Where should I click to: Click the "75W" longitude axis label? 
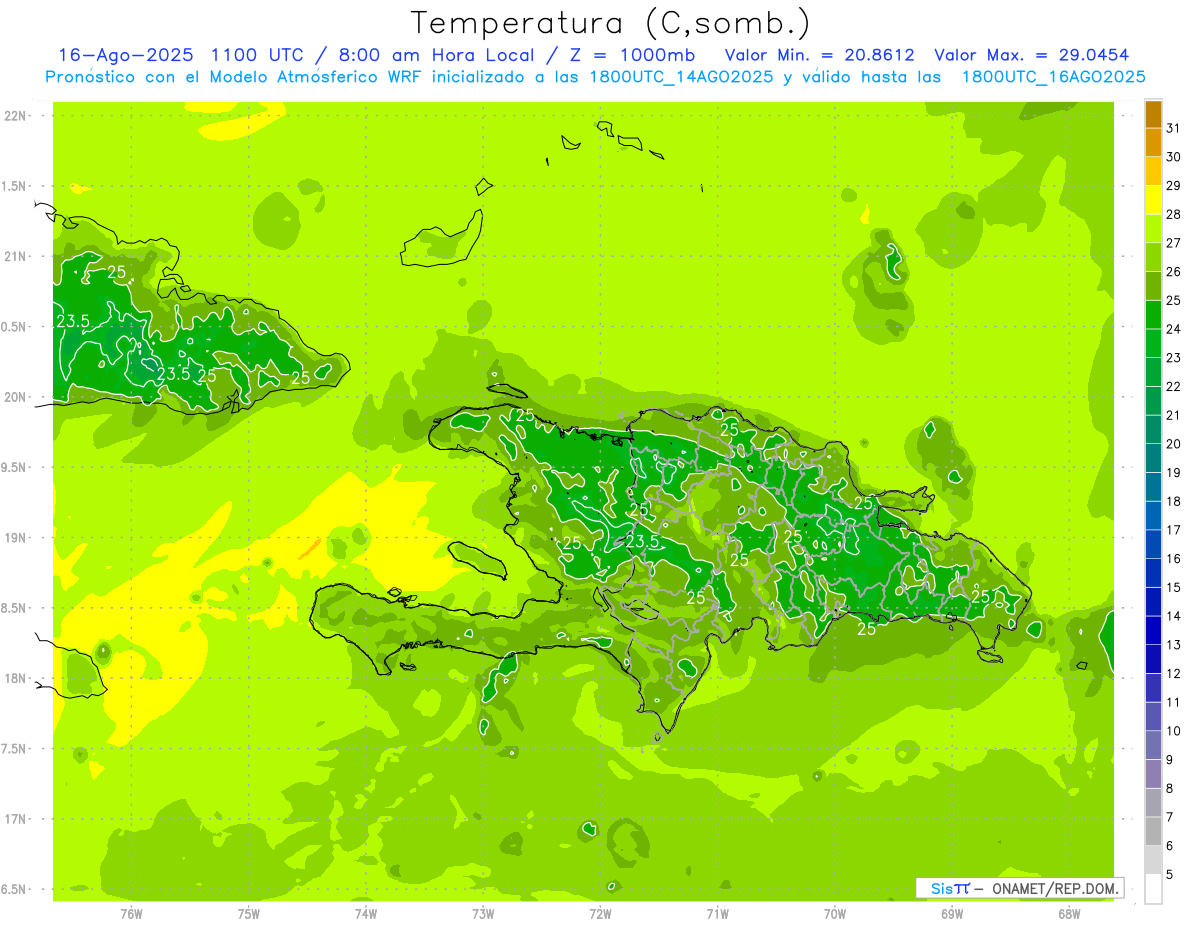pyautogui.click(x=248, y=913)
